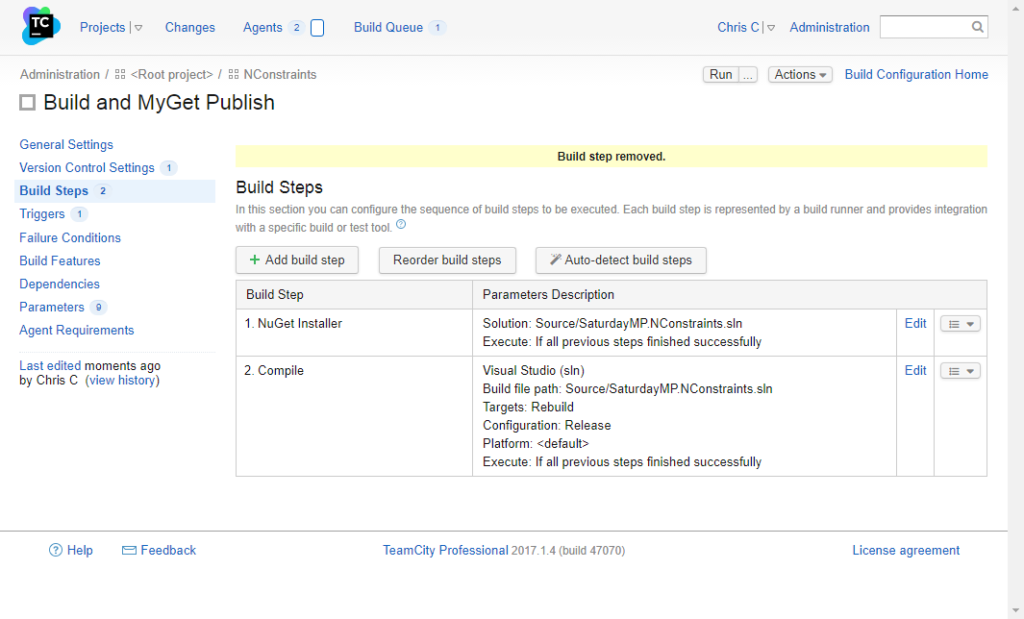1024x619 pixels.
Task: Open Compile step options dropdown
Action: tap(960, 371)
